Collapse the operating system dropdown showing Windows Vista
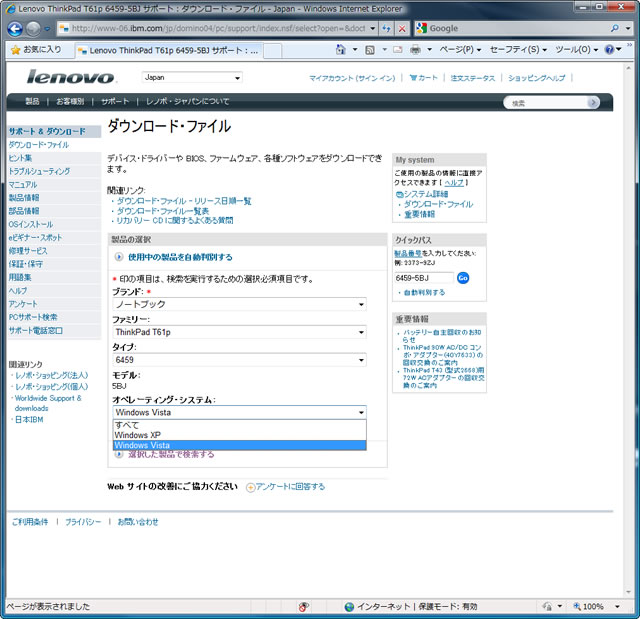This screenshot has height=619, width=640. coord(239,412)
